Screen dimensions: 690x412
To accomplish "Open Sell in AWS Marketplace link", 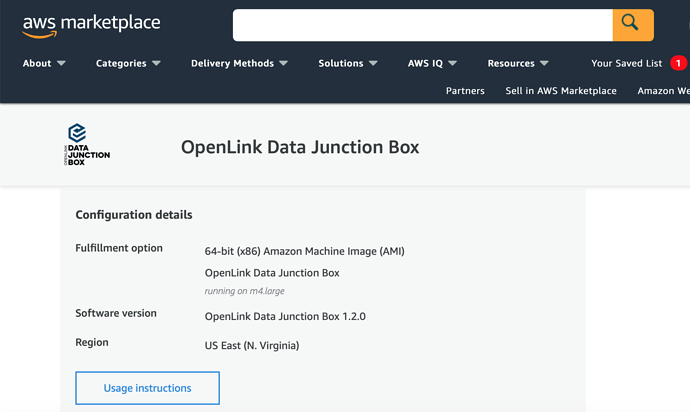I will point(561,91).
